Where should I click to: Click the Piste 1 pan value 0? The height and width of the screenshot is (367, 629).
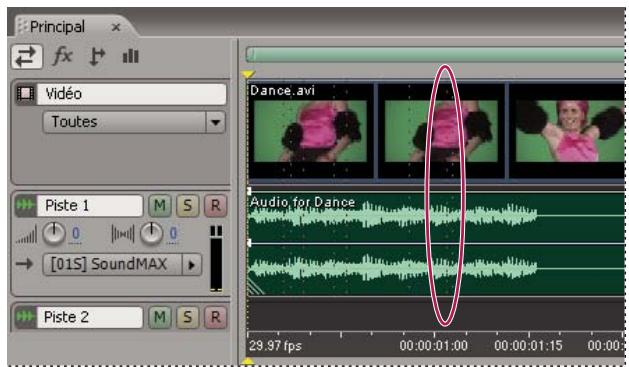pos(173,233)
